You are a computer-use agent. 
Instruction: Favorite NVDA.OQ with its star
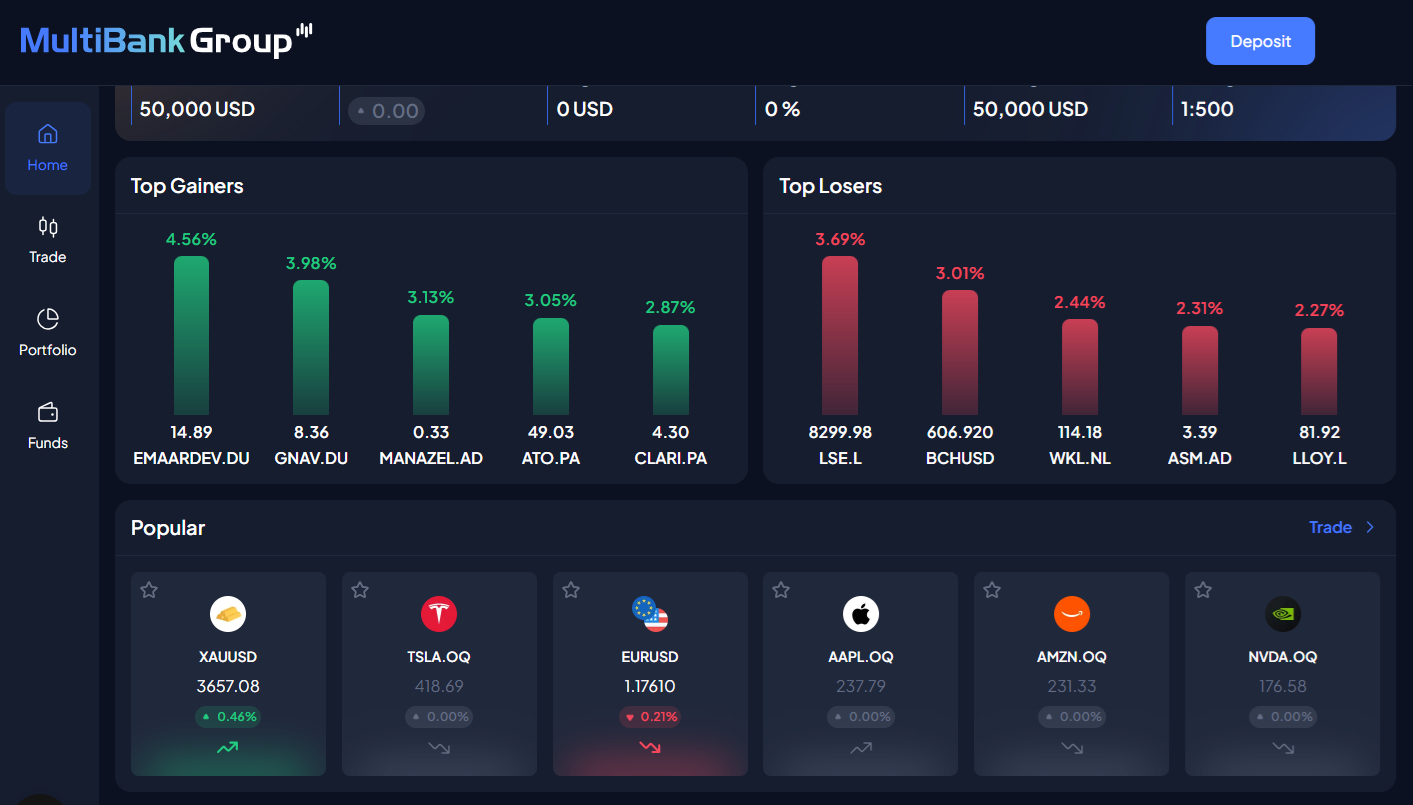[1203, 590]
